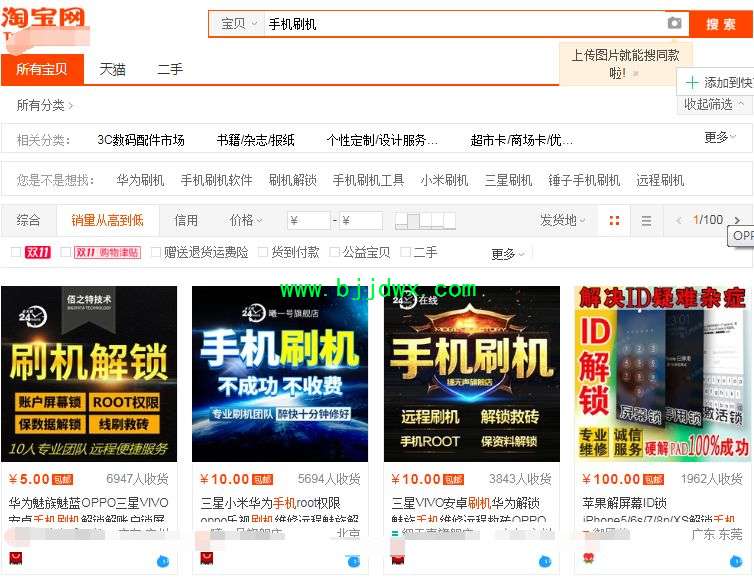
Task: Click the maximum price input field
Action: (361, 221)
